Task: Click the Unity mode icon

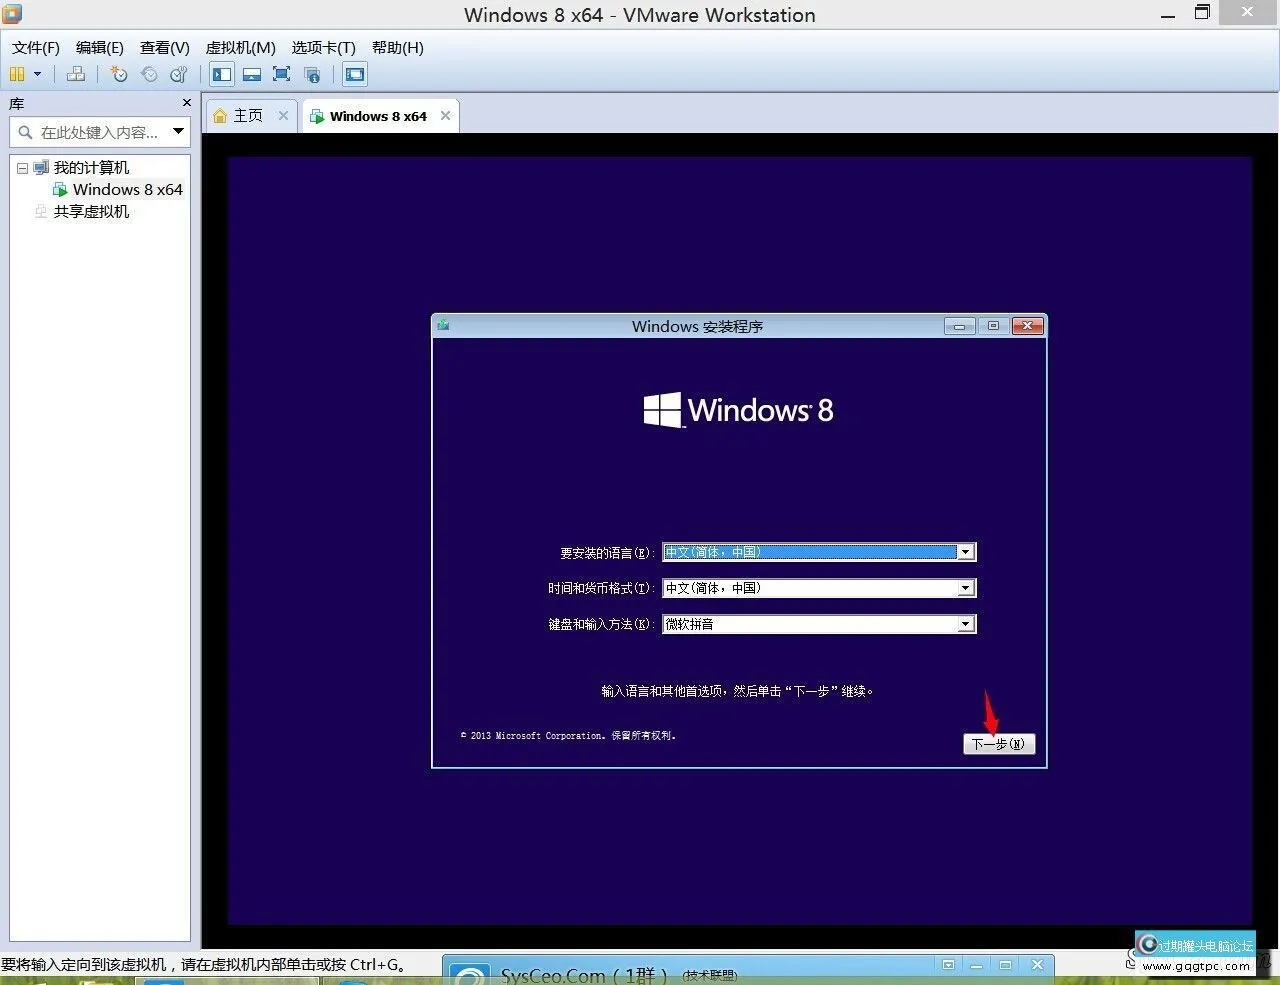Action: tap(312, 74)
